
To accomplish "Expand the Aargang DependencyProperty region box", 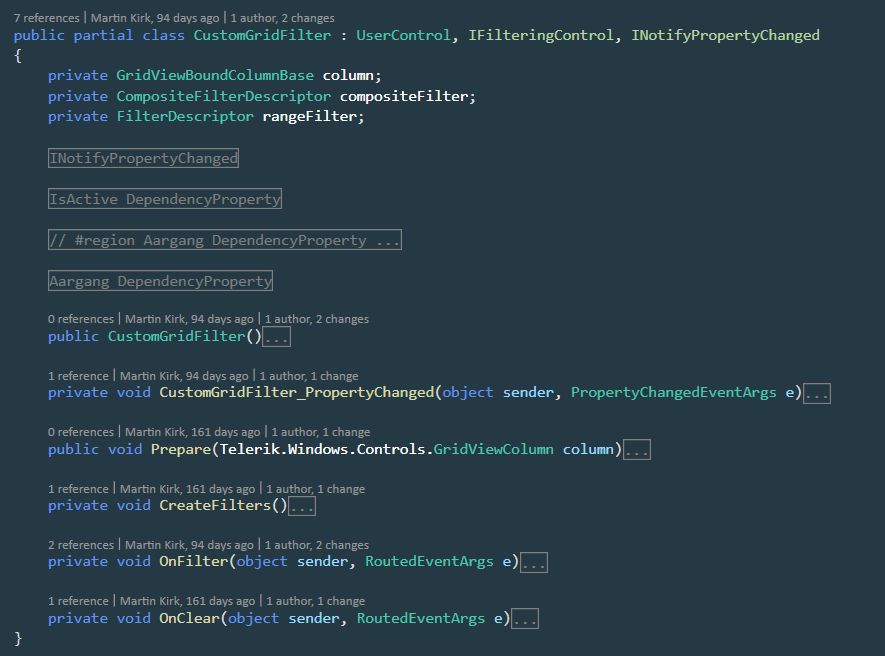I will pyautogui.click(x=160, y=281).
